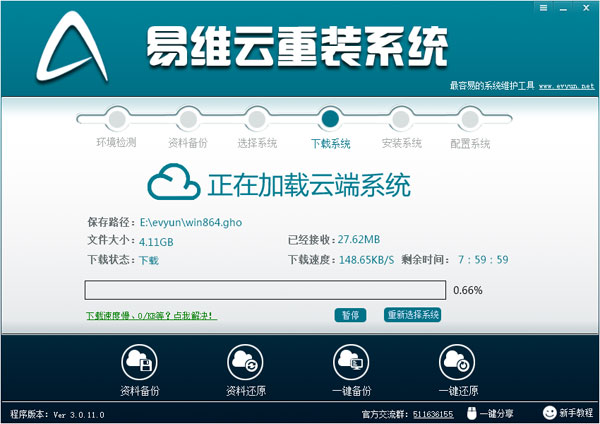Open the official group number 511636155
The height and width of the screenshot is (424, 600).
pyautogui.click(x=433, y=414)
